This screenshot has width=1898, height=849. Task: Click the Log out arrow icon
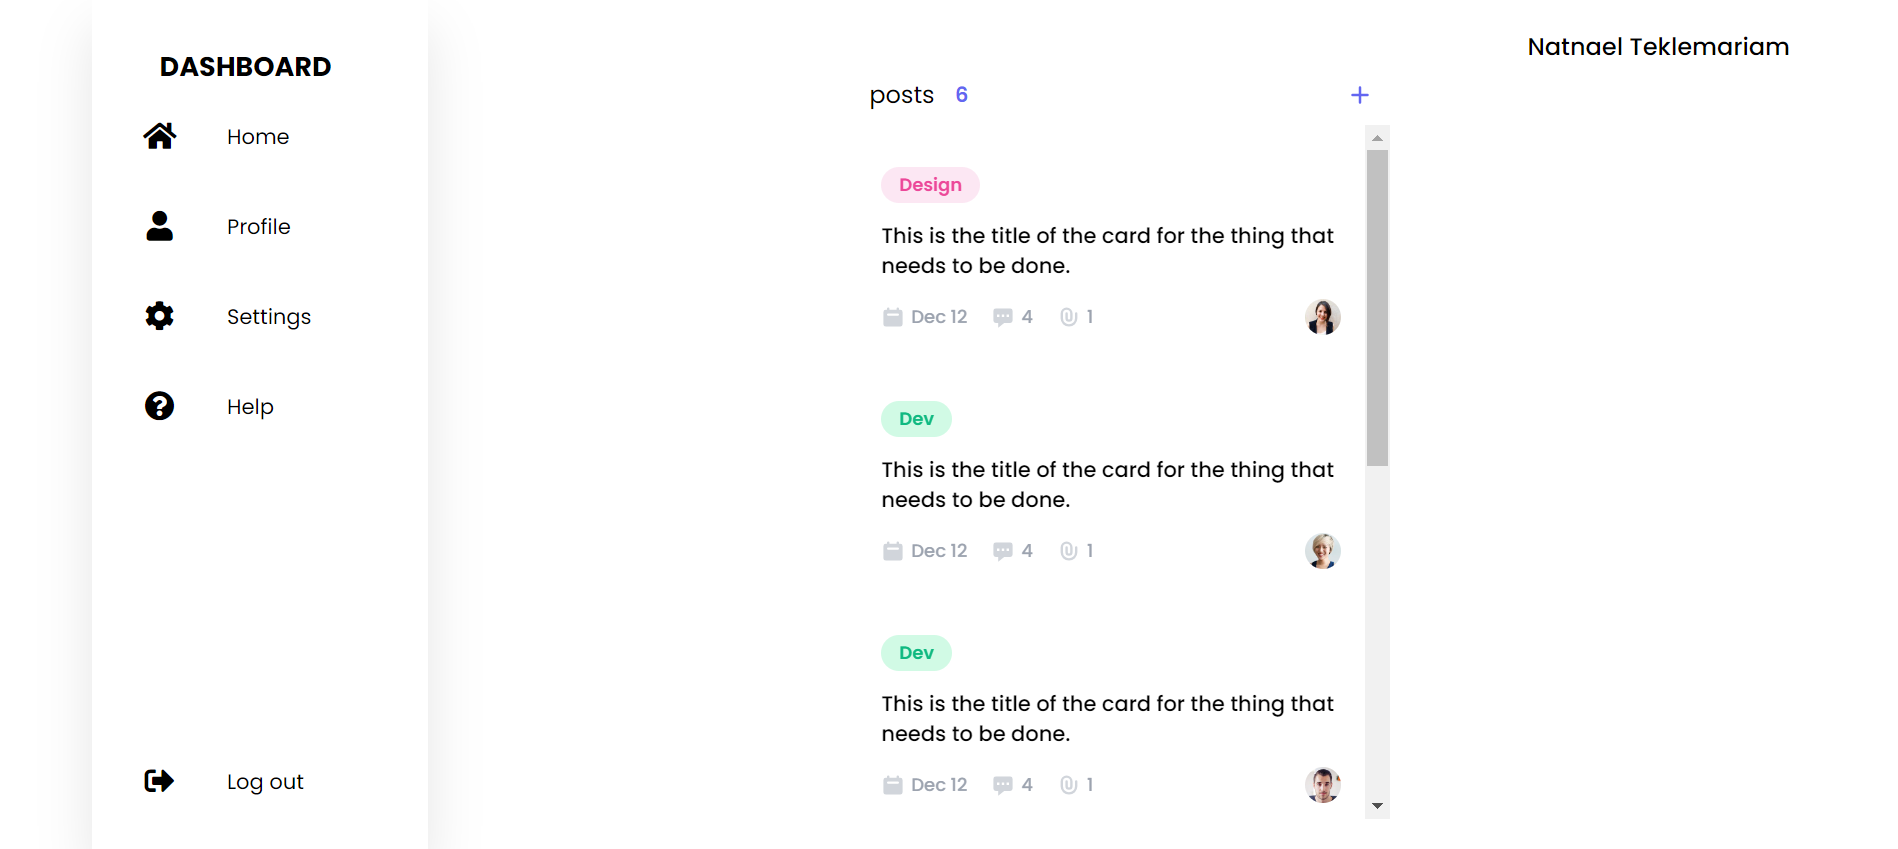pyautogui.click(x=160, y=781)
